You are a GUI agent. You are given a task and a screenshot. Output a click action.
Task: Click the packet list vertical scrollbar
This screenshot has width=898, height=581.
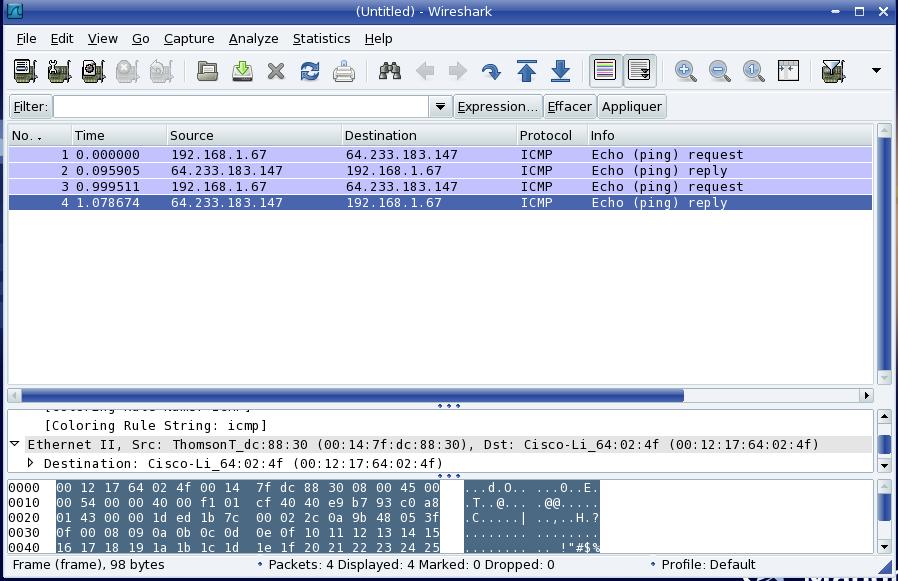click(x=884, y=254)
